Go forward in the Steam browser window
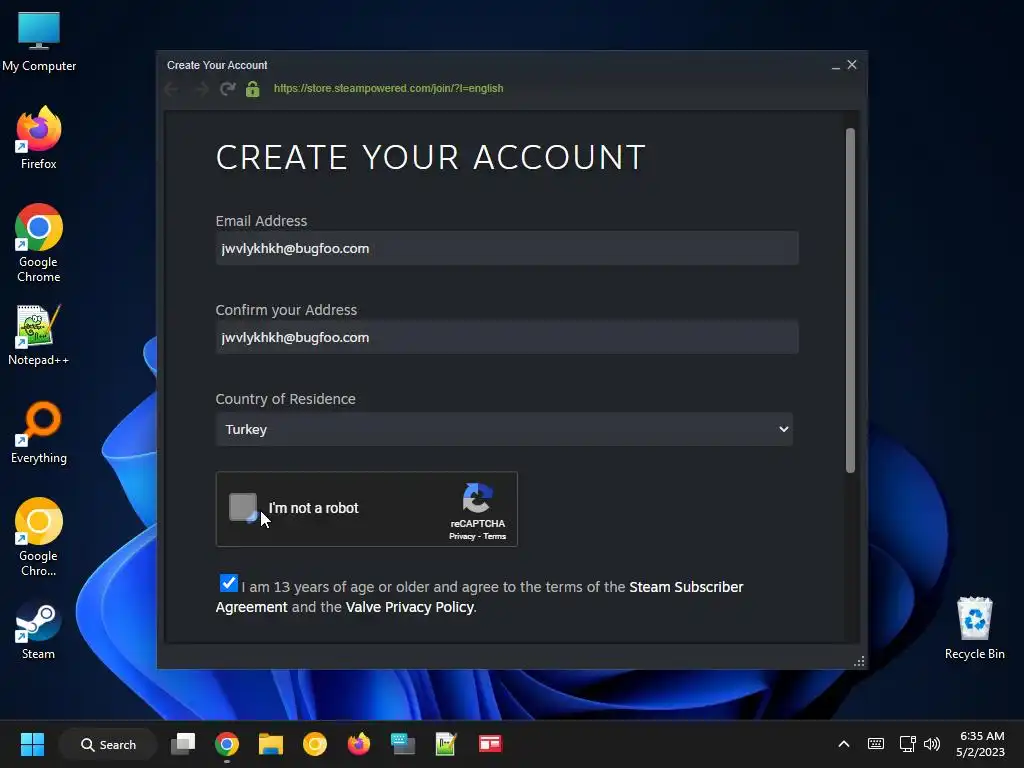Image resolution: width=1024 pixels, height=768 pixels. [x=200, y=89]
